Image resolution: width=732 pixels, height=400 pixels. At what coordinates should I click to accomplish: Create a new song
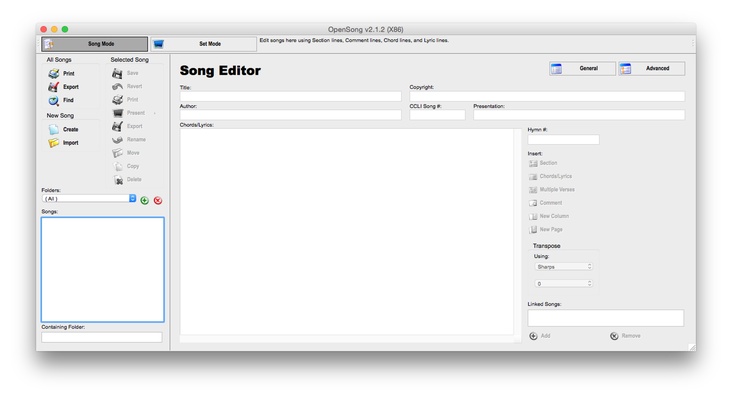tap(63, 129)
